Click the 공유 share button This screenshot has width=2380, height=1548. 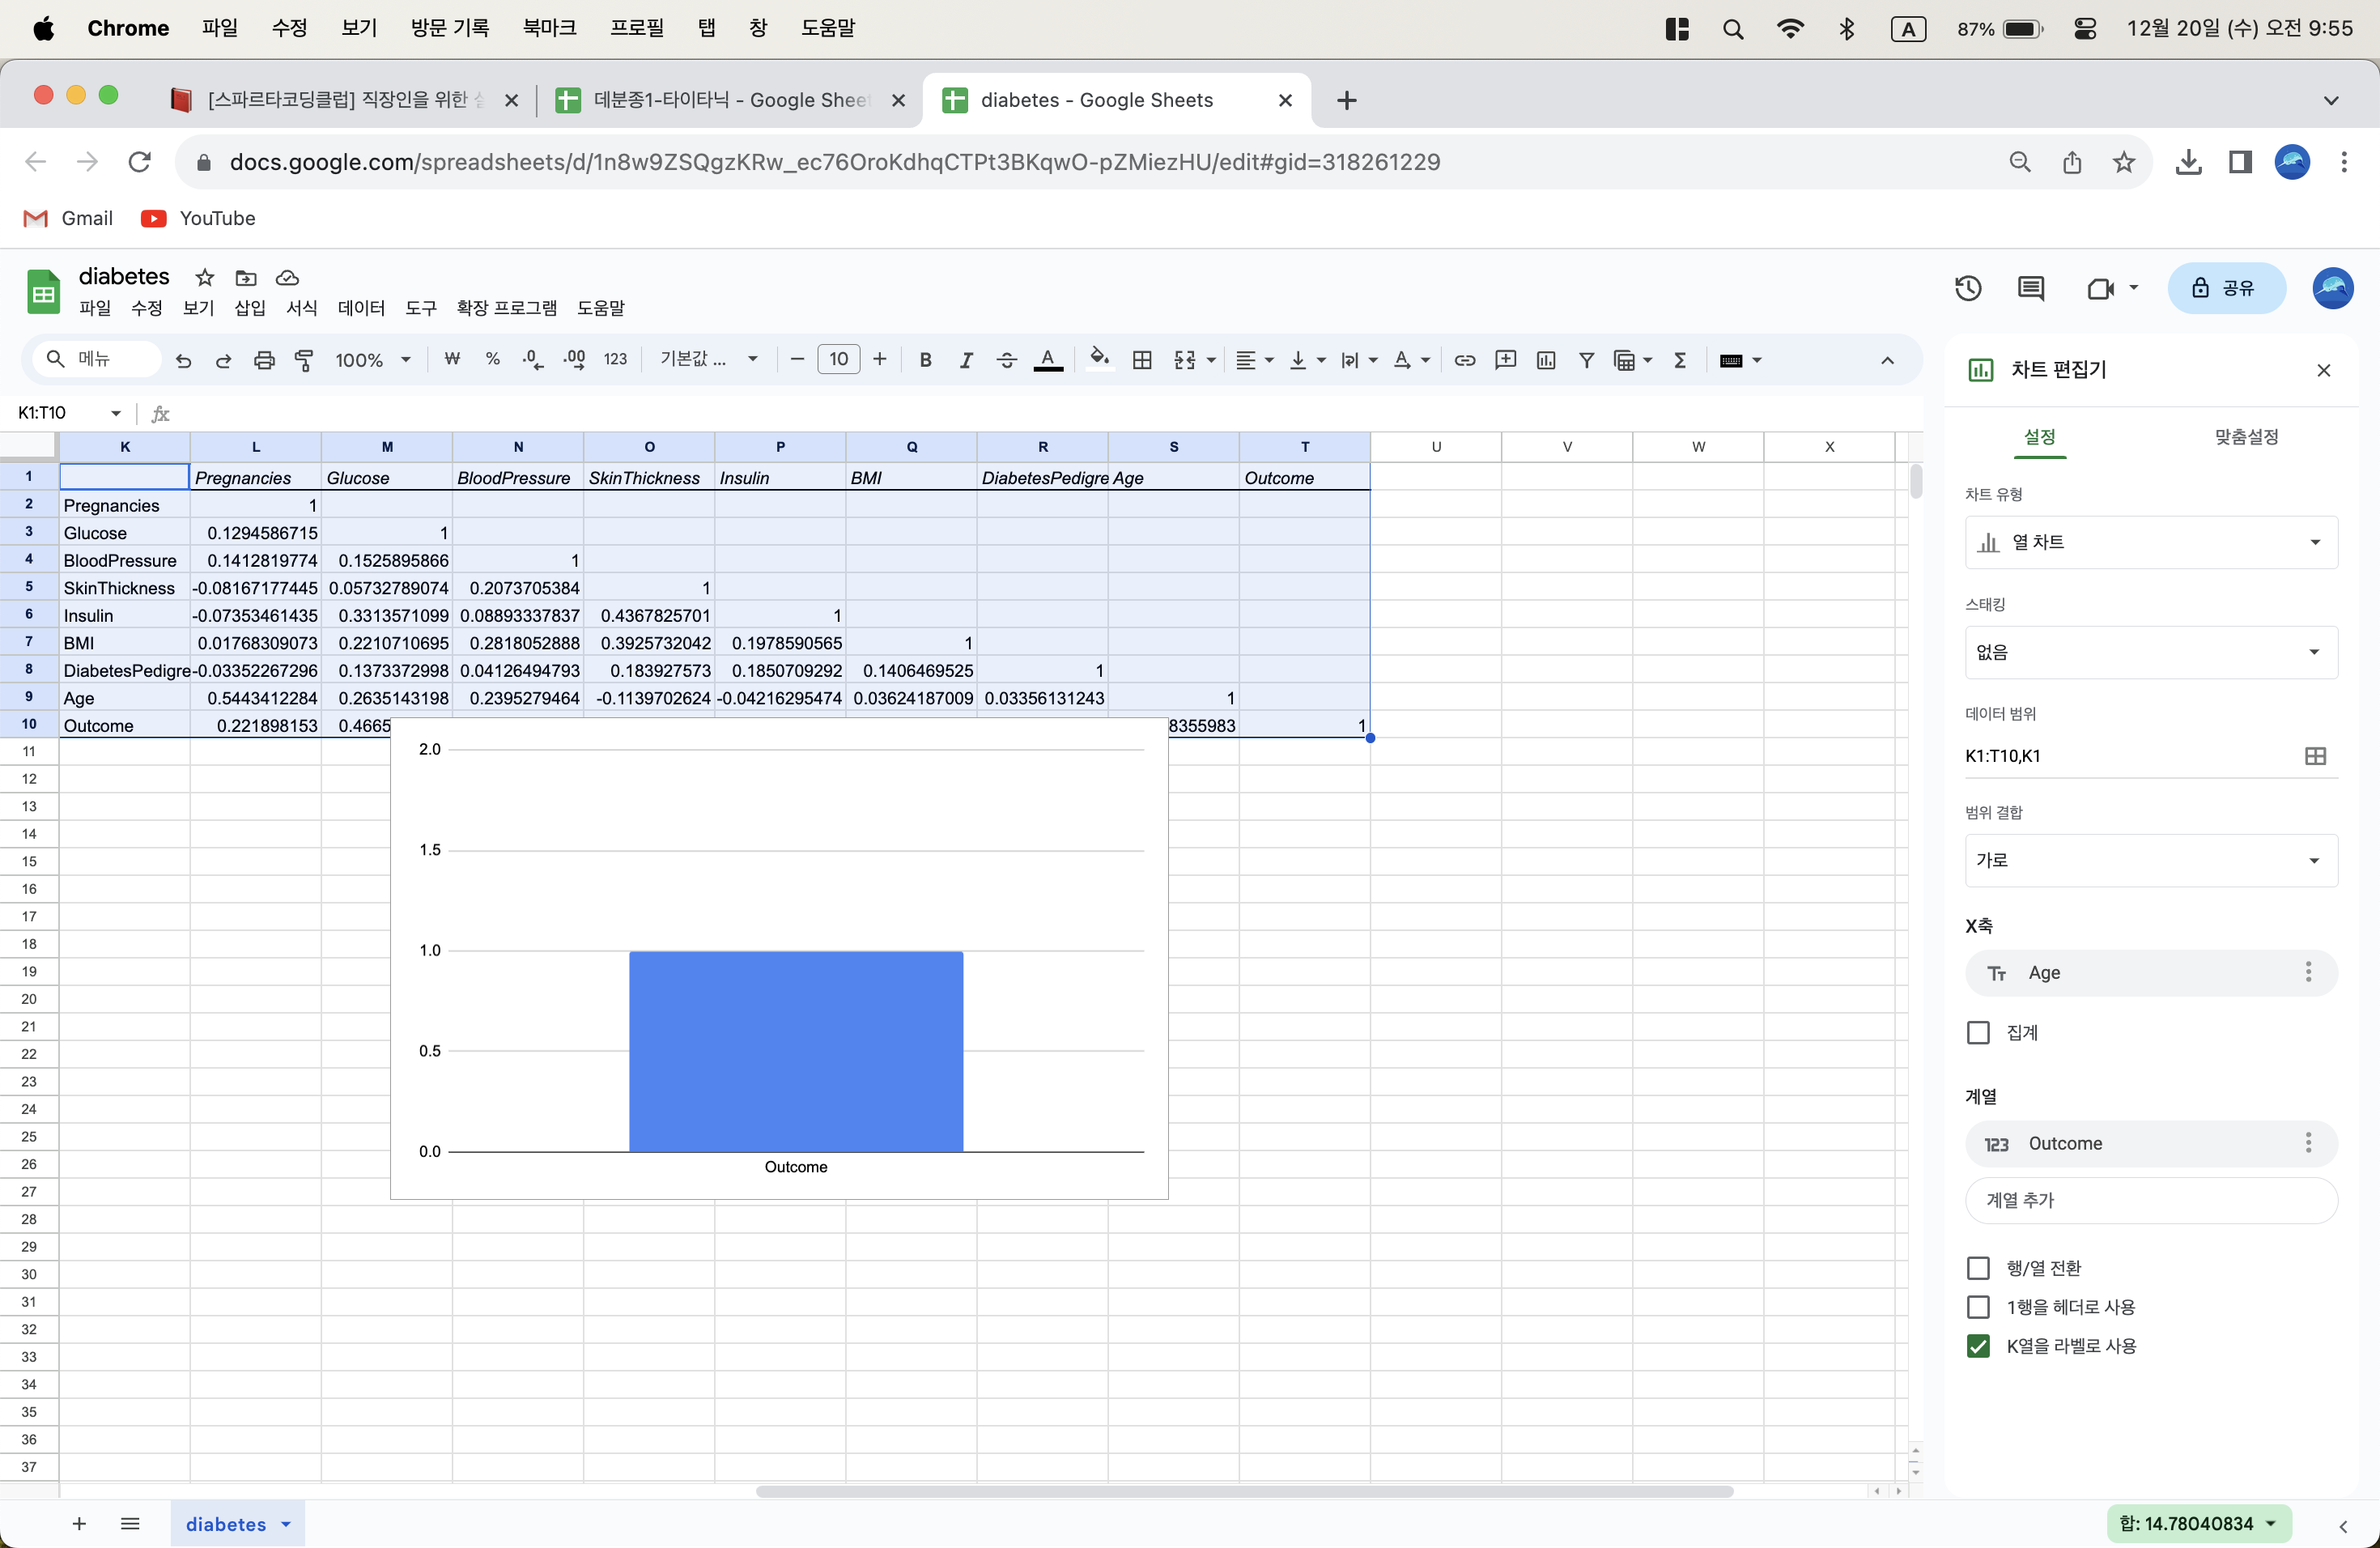(x=2225, y=288)
